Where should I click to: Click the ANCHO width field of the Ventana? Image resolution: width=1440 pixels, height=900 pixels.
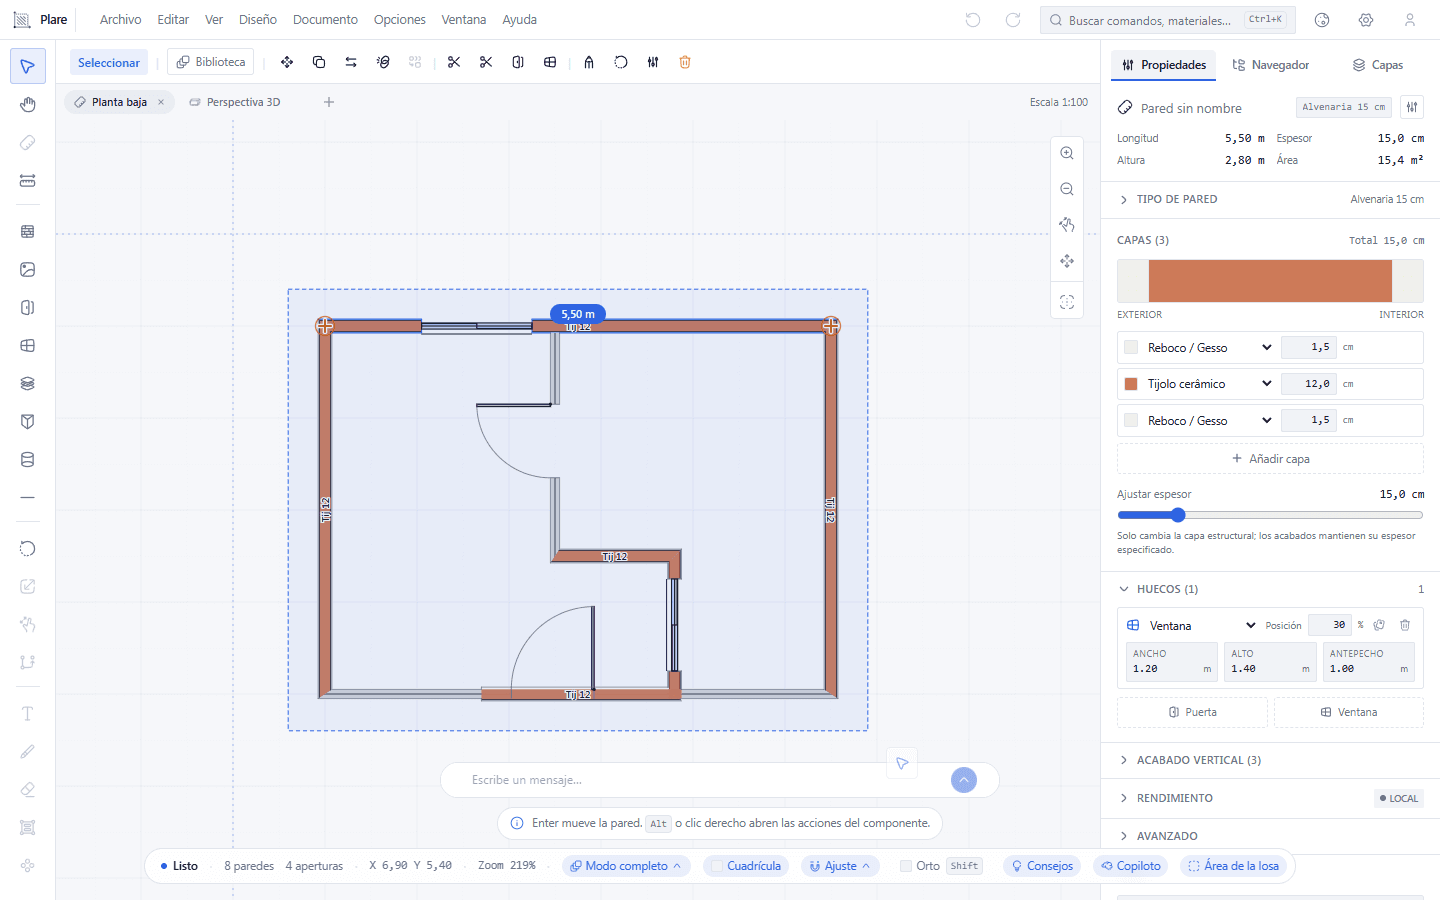pyautogui.click(x=1171, y=662)
